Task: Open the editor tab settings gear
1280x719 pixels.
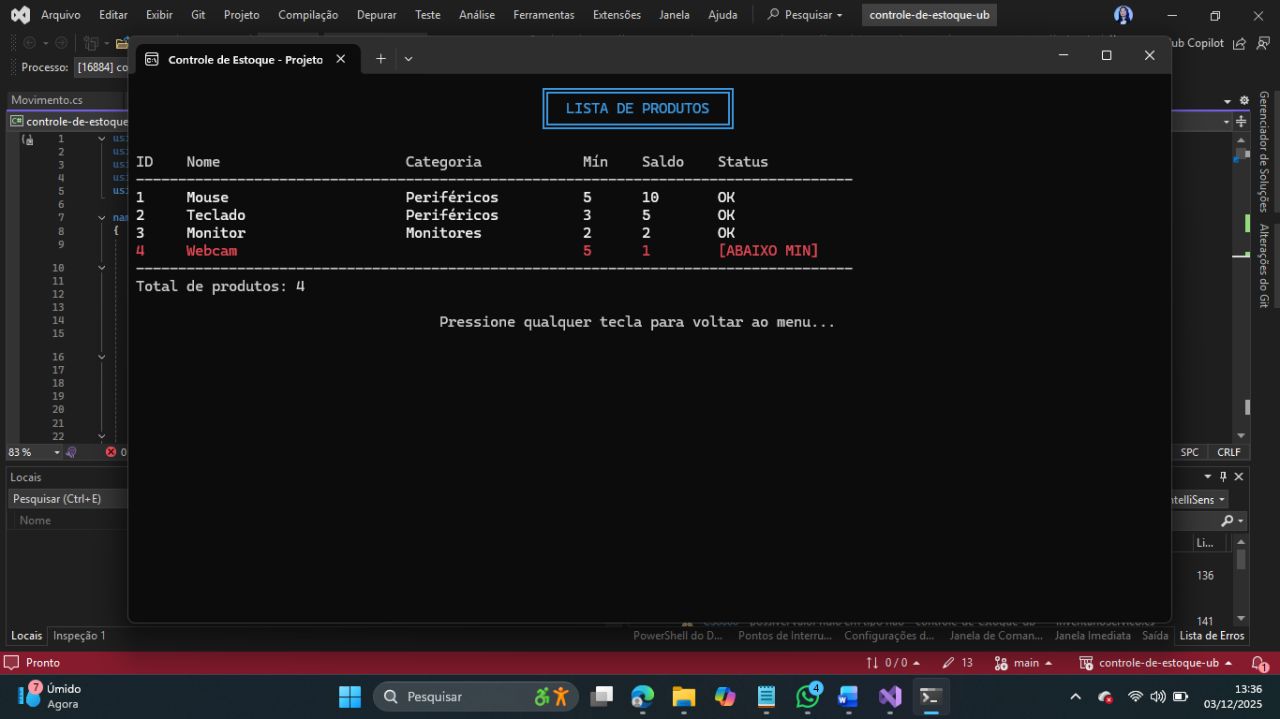Action: tap(1244, 100)
